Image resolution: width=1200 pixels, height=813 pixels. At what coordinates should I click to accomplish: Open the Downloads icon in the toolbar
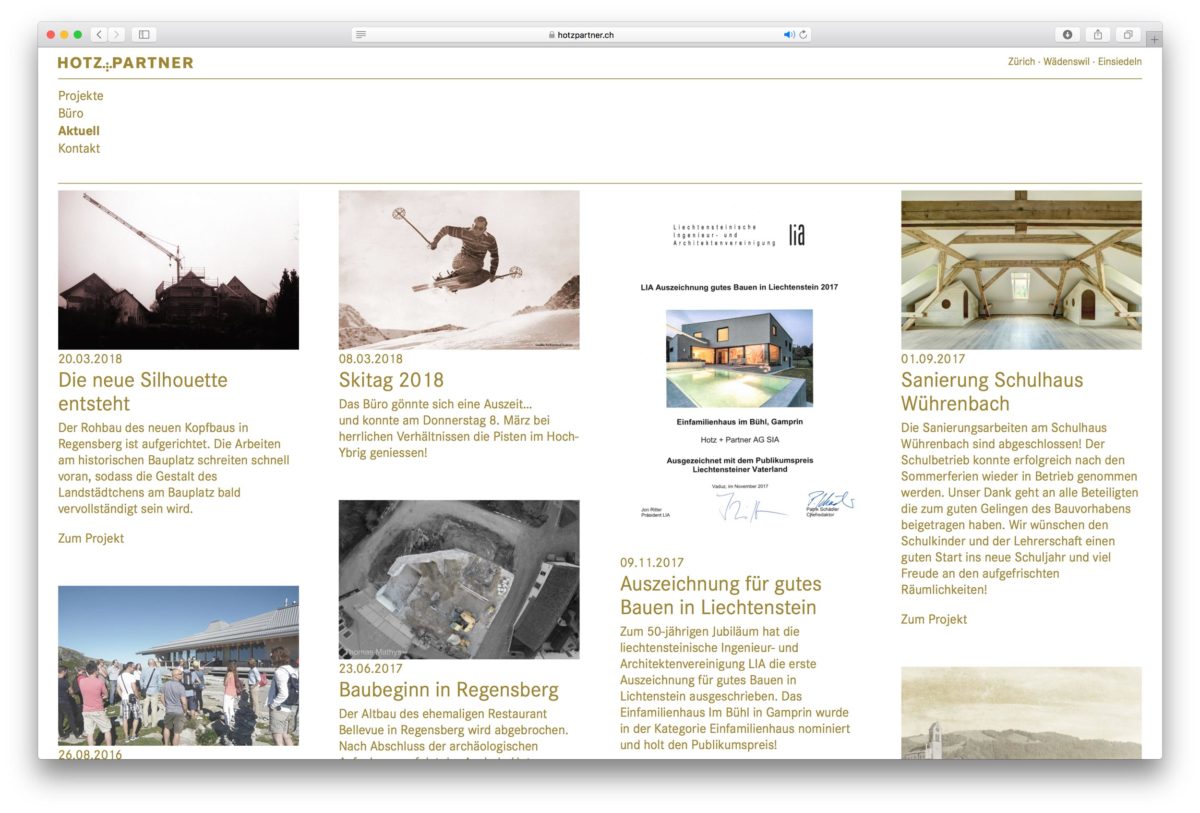coord(1067,35)
